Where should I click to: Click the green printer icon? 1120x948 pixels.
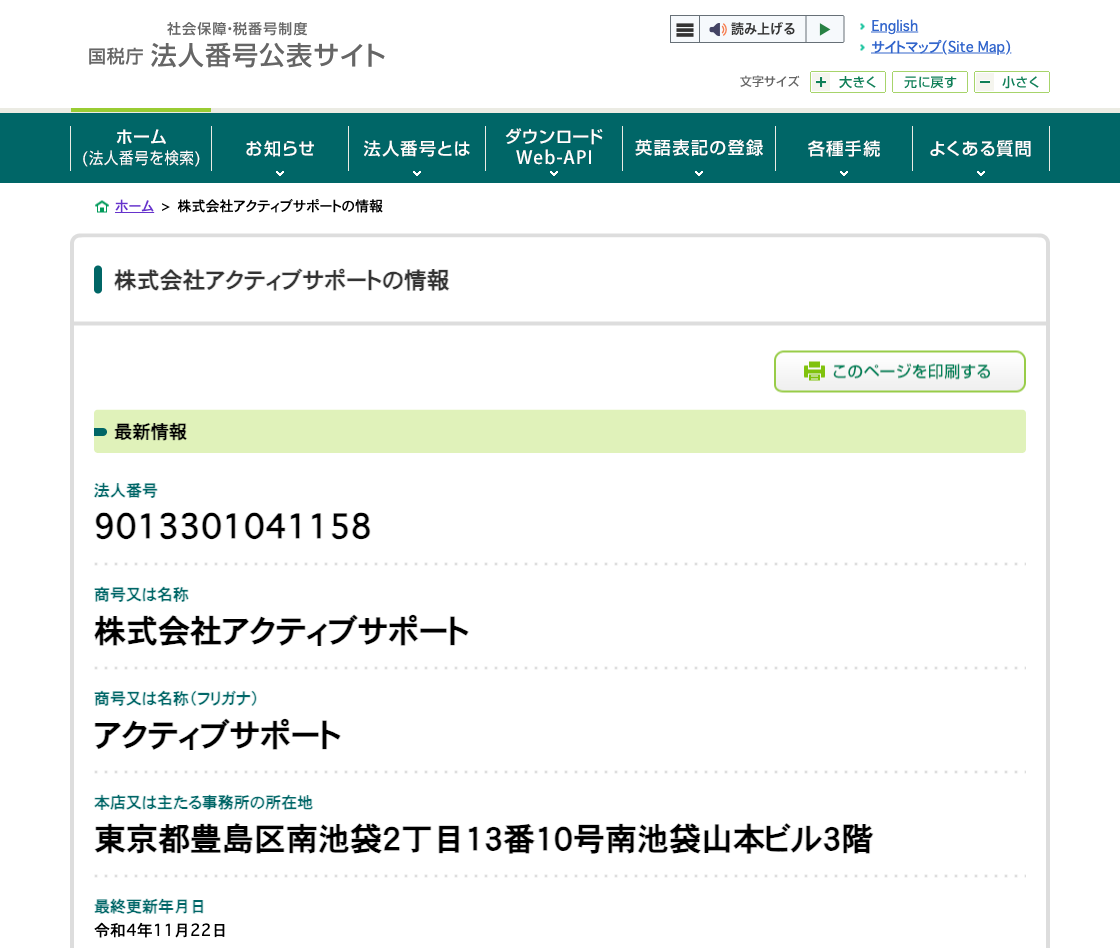(x=814, y=371)
